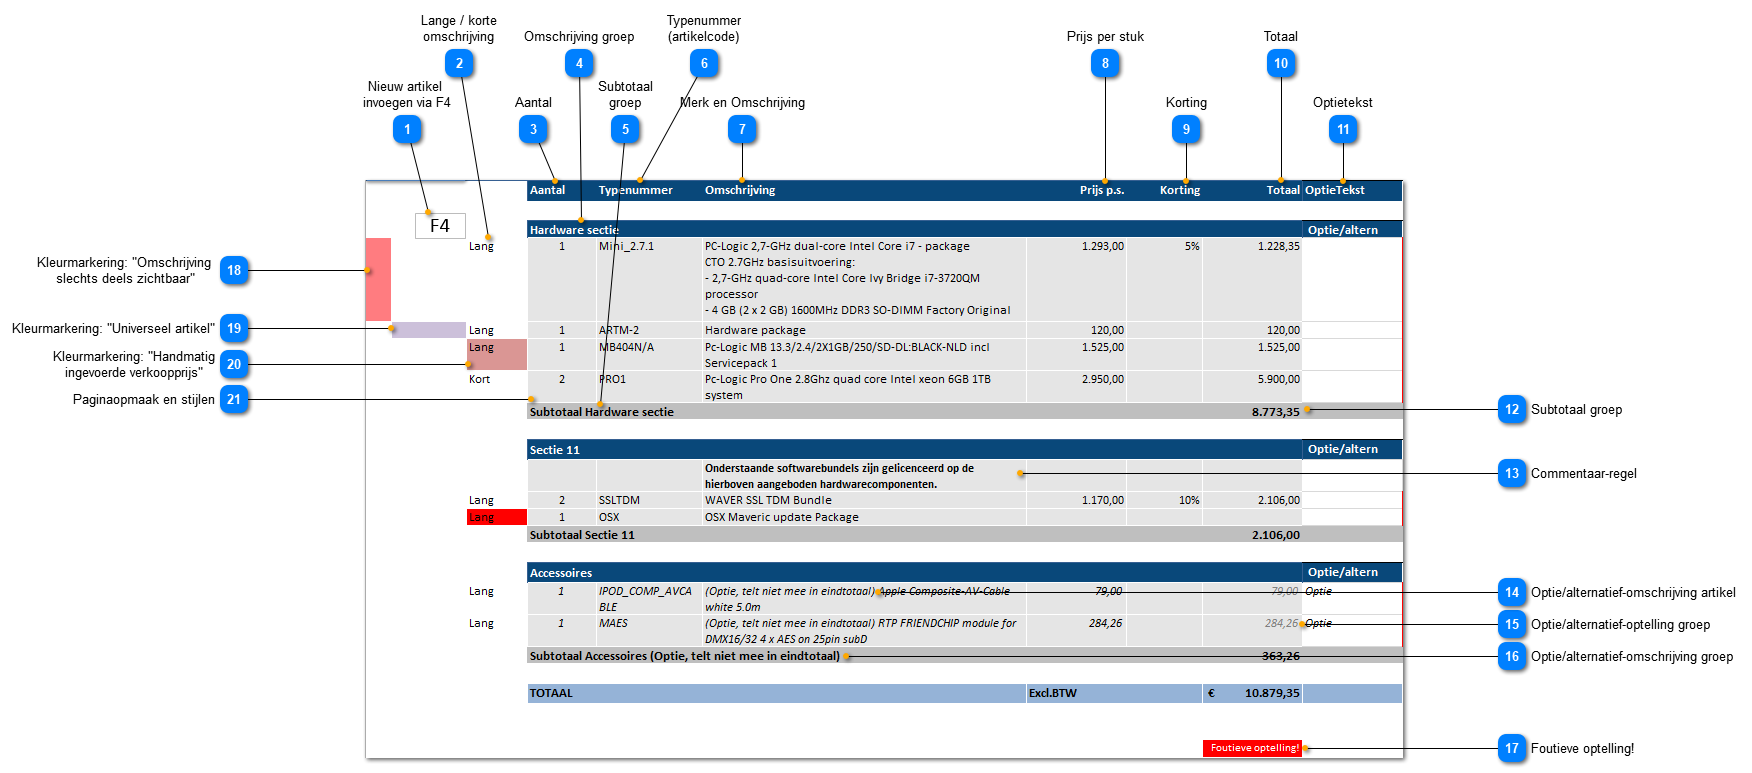This screenshot has width=1752, height=773.
Task: Select the 10% discount cell
Action: click(x=1189, y=500)
